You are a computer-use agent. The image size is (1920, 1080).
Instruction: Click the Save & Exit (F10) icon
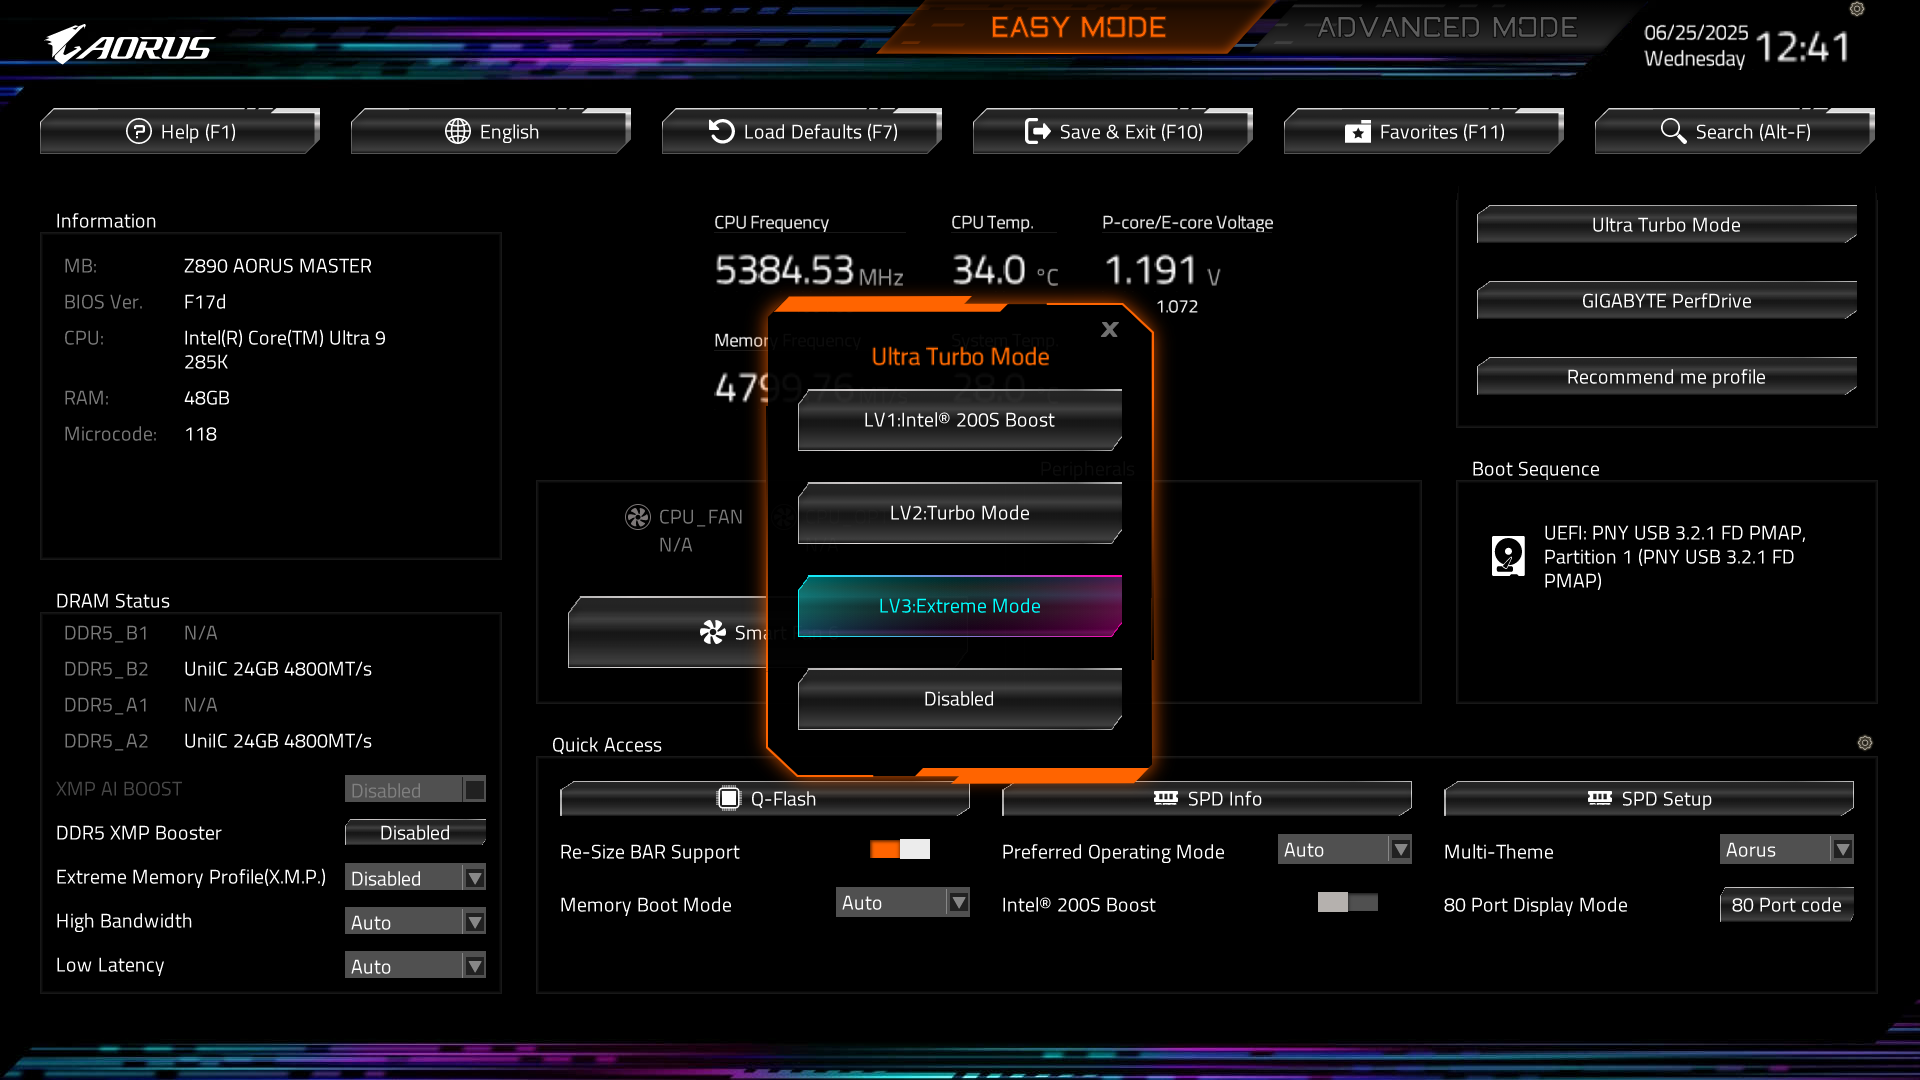click(x=1038, y=131)
